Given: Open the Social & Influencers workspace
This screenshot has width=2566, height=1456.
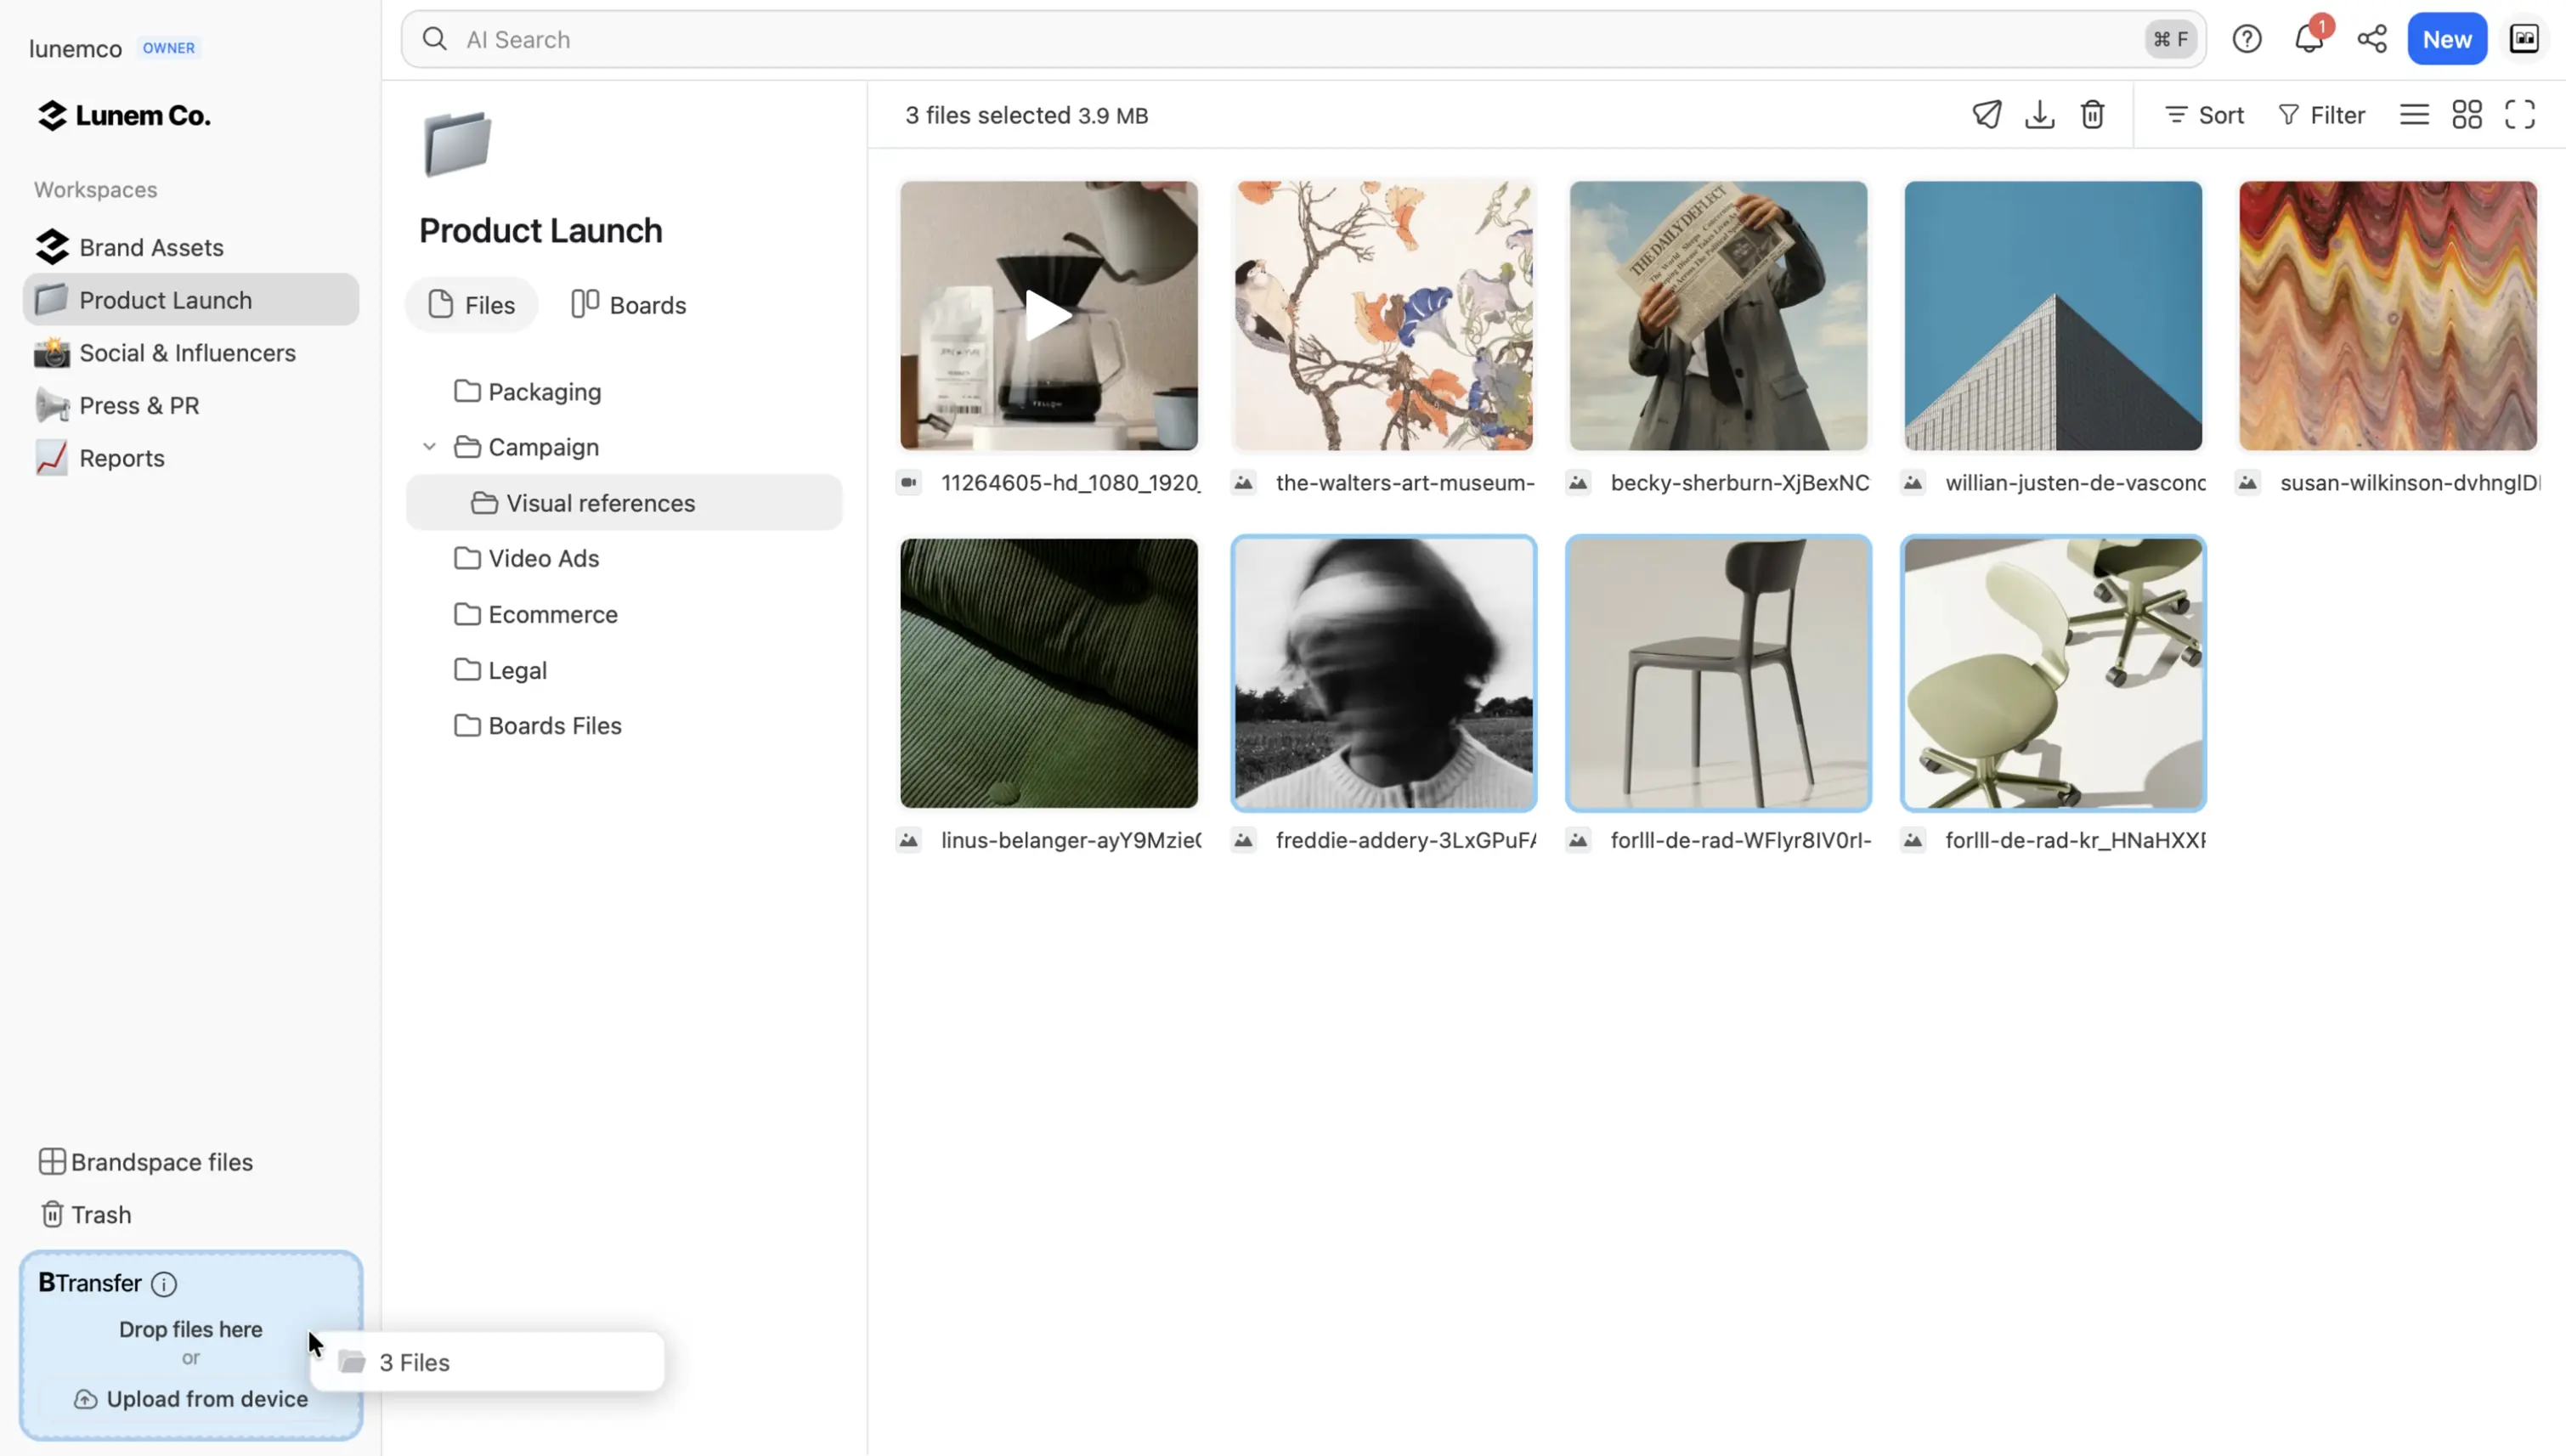Looking at the screenshot, I should [187, 353].
